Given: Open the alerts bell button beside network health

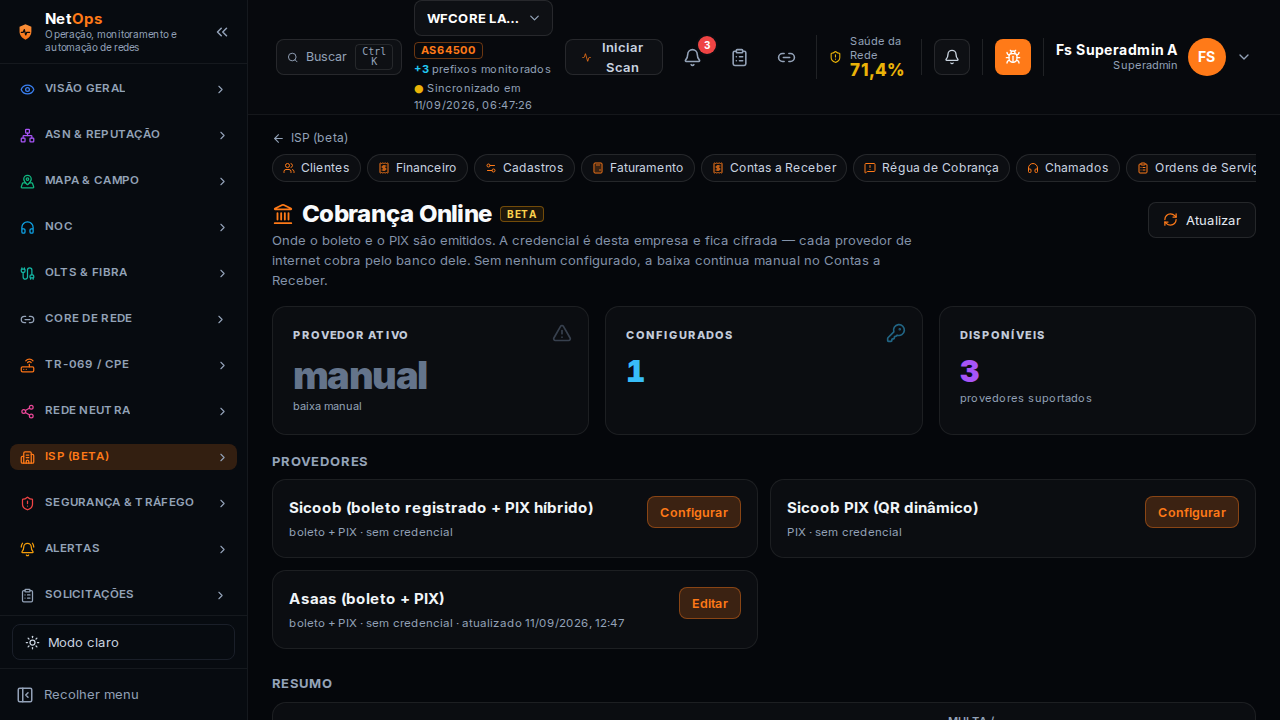Looking at the screenshot, I should click(952, 57).
